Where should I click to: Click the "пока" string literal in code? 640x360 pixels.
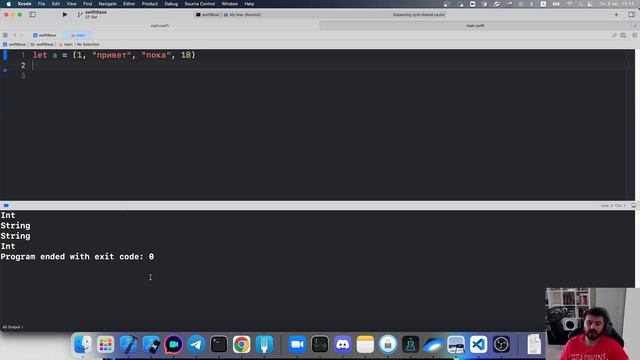click(156, 55)
